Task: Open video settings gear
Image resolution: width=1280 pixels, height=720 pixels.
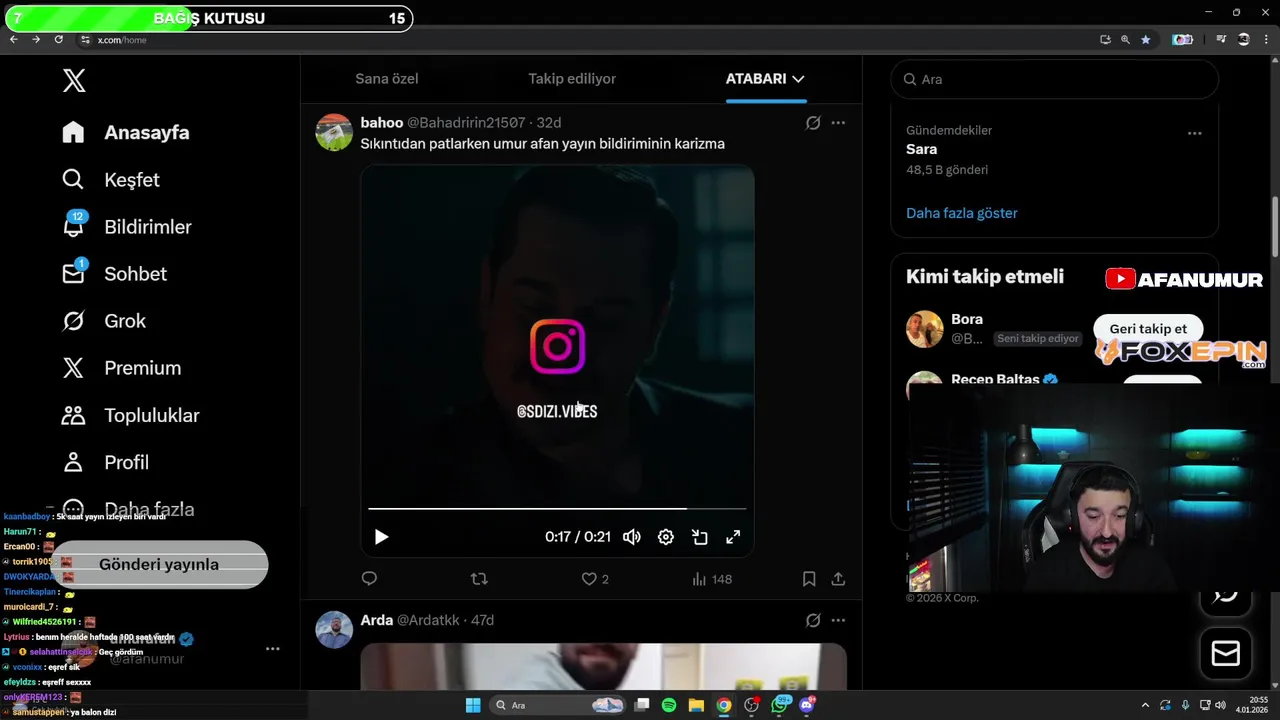Action: [x=666, y=537]
